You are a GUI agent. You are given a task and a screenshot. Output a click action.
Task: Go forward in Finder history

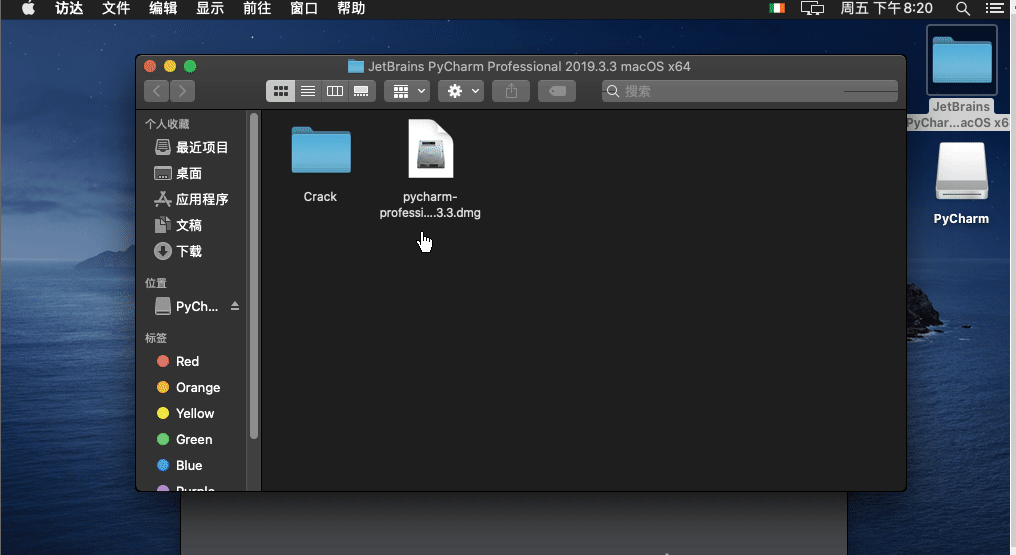coord(182,91)
